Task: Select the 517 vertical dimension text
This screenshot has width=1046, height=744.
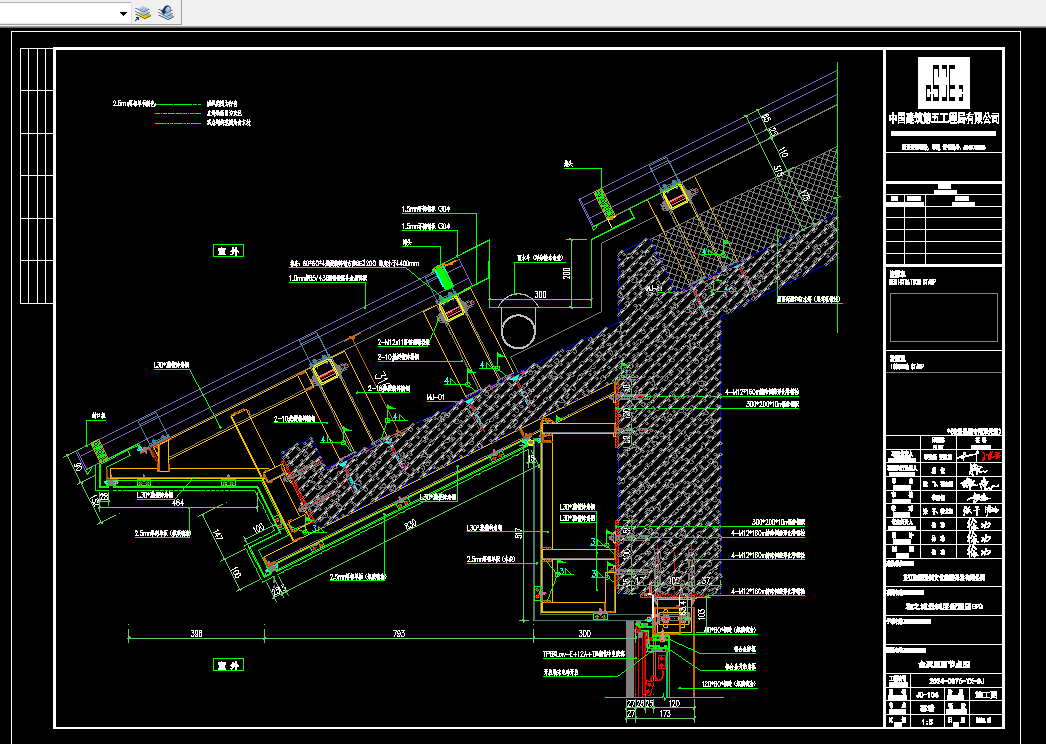Action: click(x=519, y=533)
